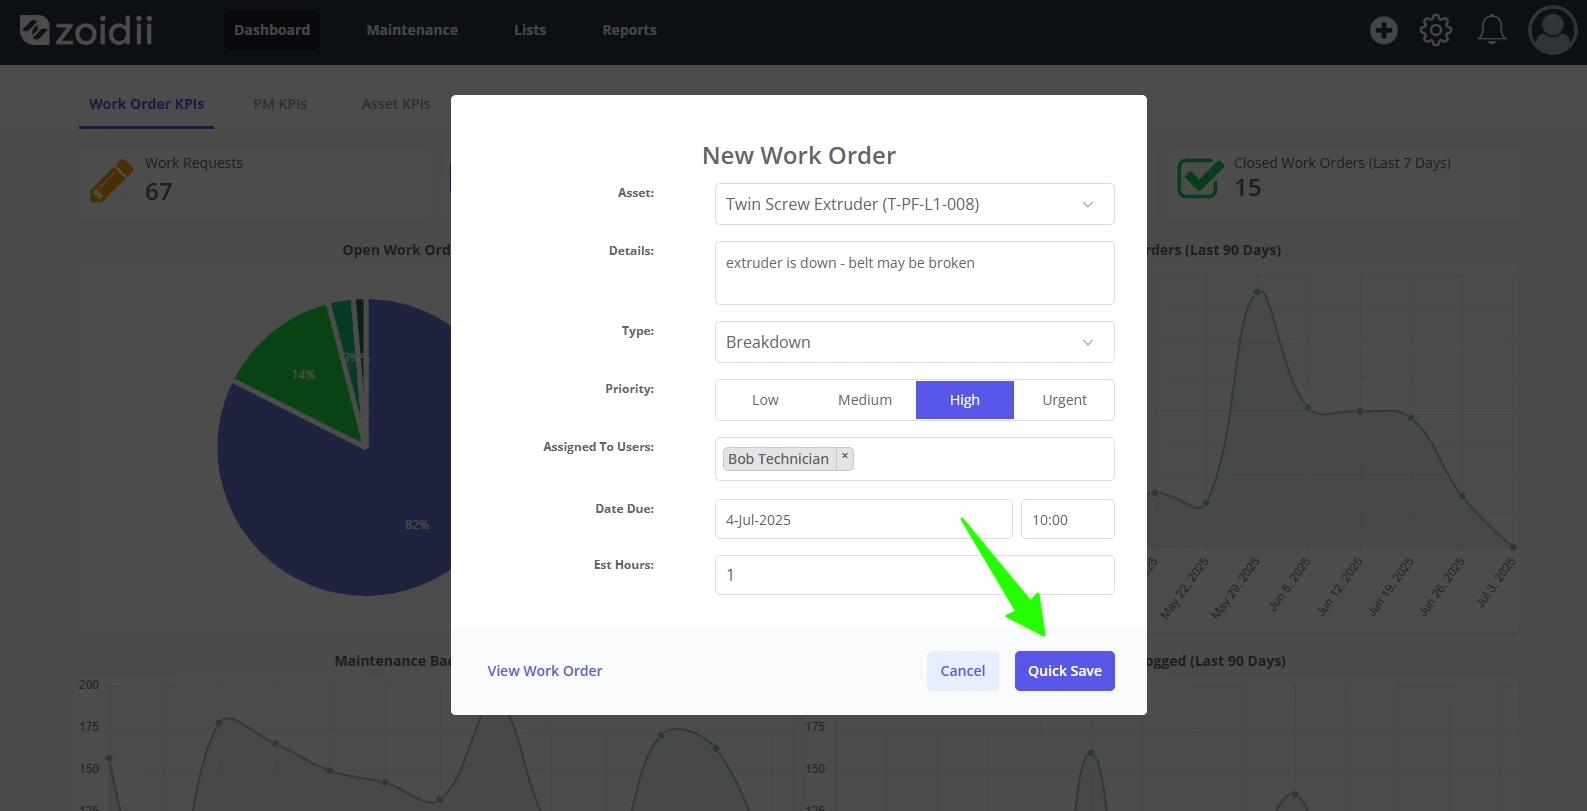This screenshot has width=1587, height=811.
Task: Click the Work Requests count 67
Action: pos(159,191)
